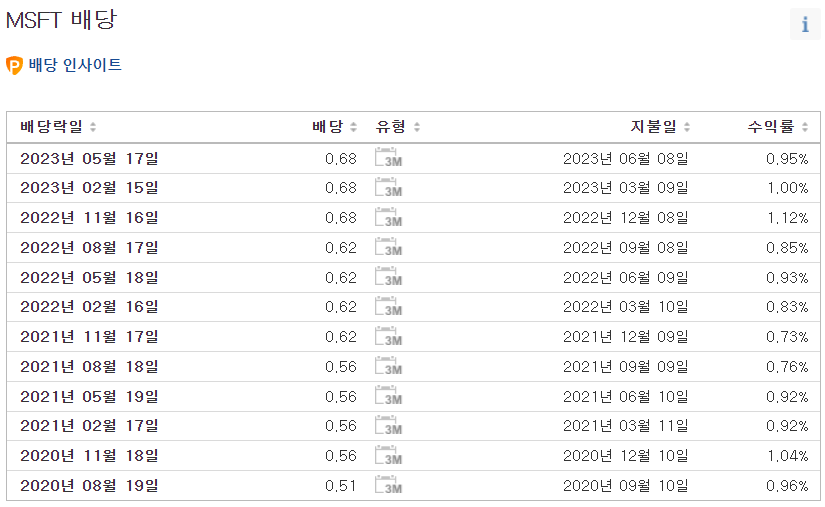Click the 0.95% yield value
825x507 pixels.
point(787,158)
